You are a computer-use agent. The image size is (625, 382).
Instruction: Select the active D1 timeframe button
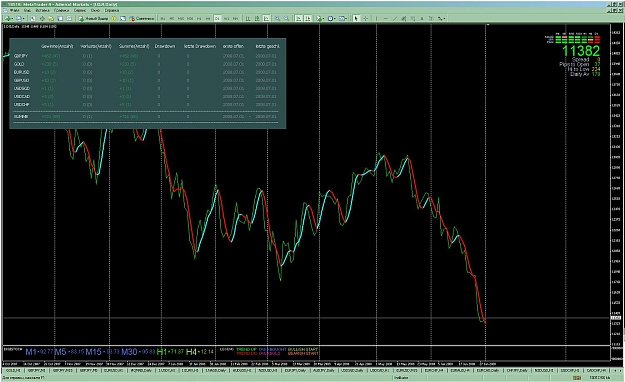[217, 18]
